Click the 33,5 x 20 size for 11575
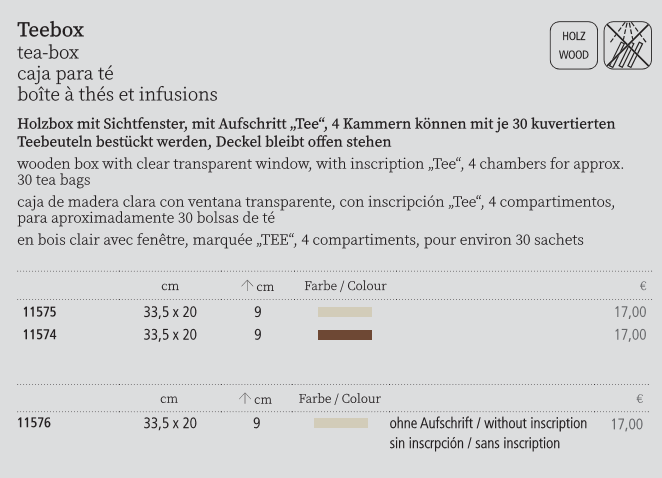Viewport: 662px width, 478px height. coord(170,313)
